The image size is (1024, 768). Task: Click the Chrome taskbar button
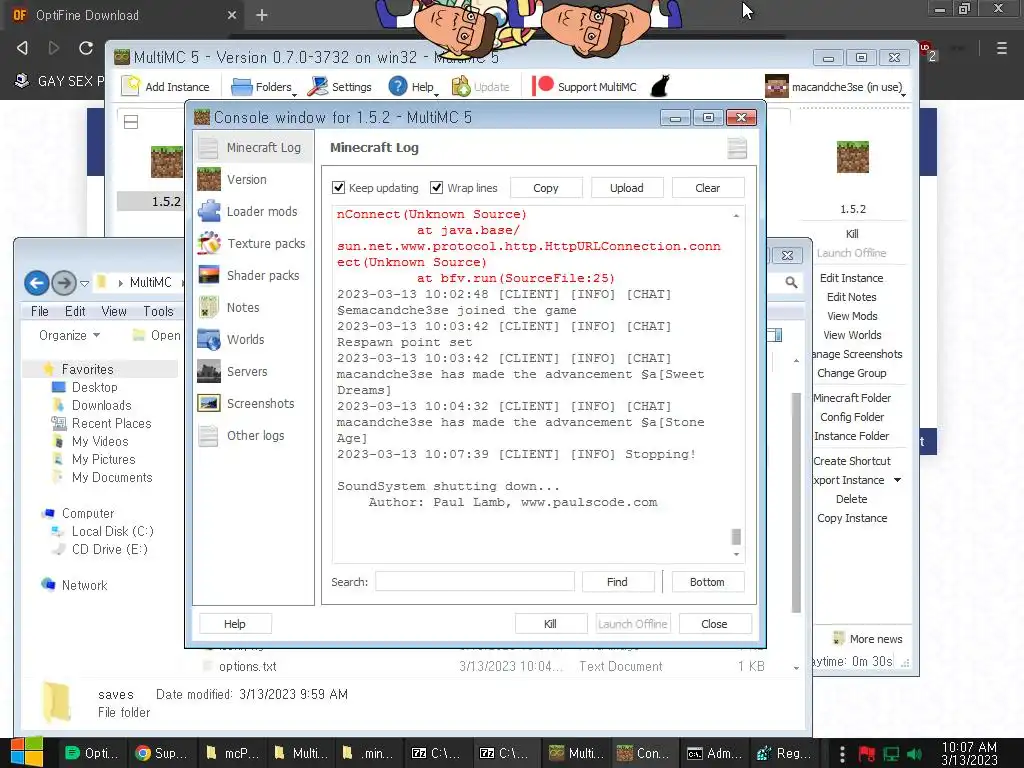click(x=161, y=753)
